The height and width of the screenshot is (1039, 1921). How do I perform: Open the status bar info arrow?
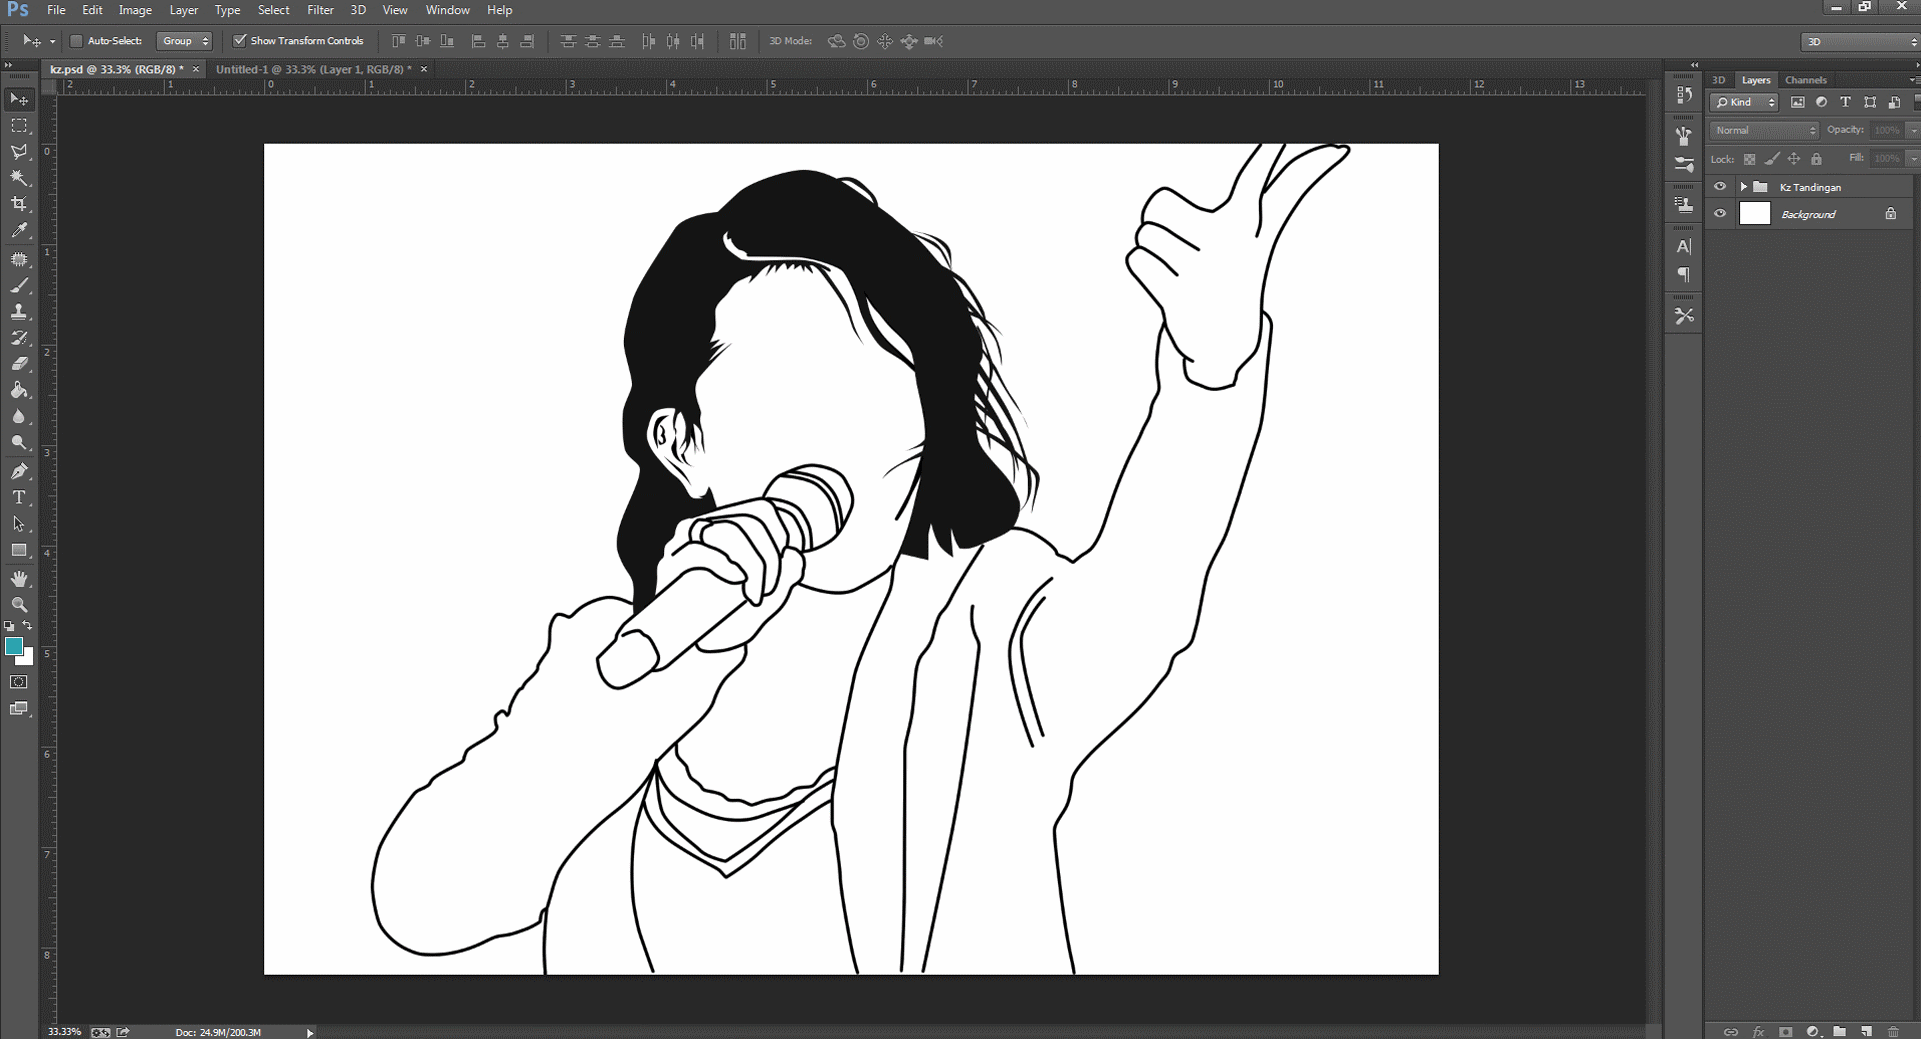[x=310, y=1032]
